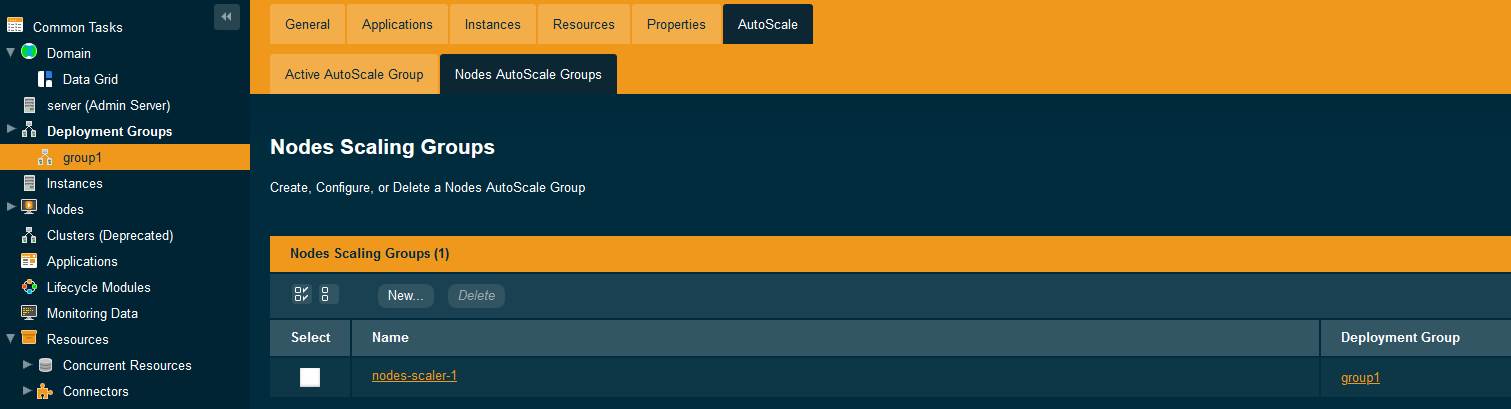Switch to the Resources tab
This screenshot has width=1511, height=409.
(584, 24)
